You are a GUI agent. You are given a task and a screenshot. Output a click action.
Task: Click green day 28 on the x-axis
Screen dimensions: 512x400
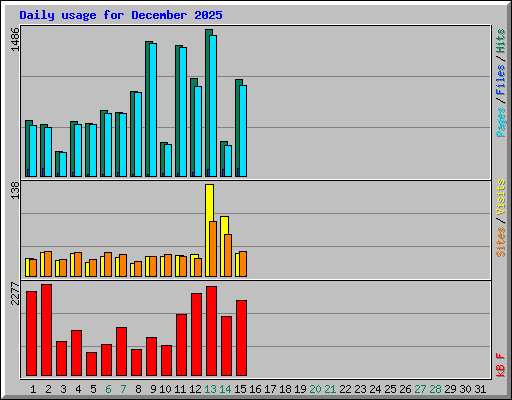pos(435,389)
